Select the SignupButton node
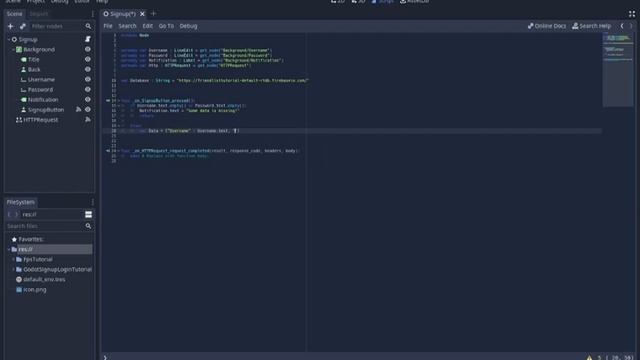The image size is (640, 360). [x=46, y=110]
